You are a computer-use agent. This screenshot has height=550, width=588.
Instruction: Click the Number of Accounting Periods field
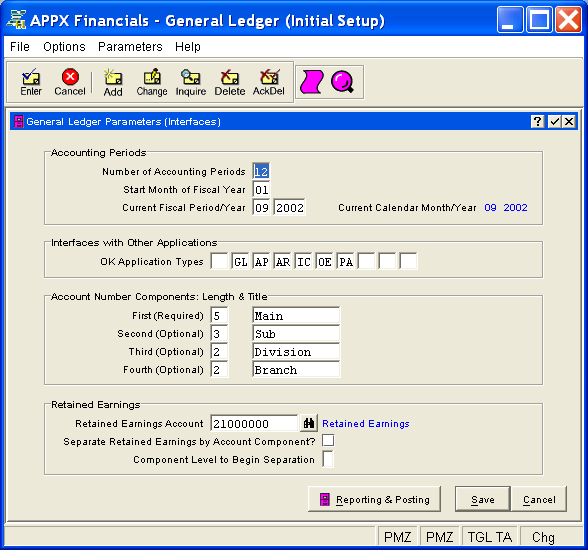point(261,171)
